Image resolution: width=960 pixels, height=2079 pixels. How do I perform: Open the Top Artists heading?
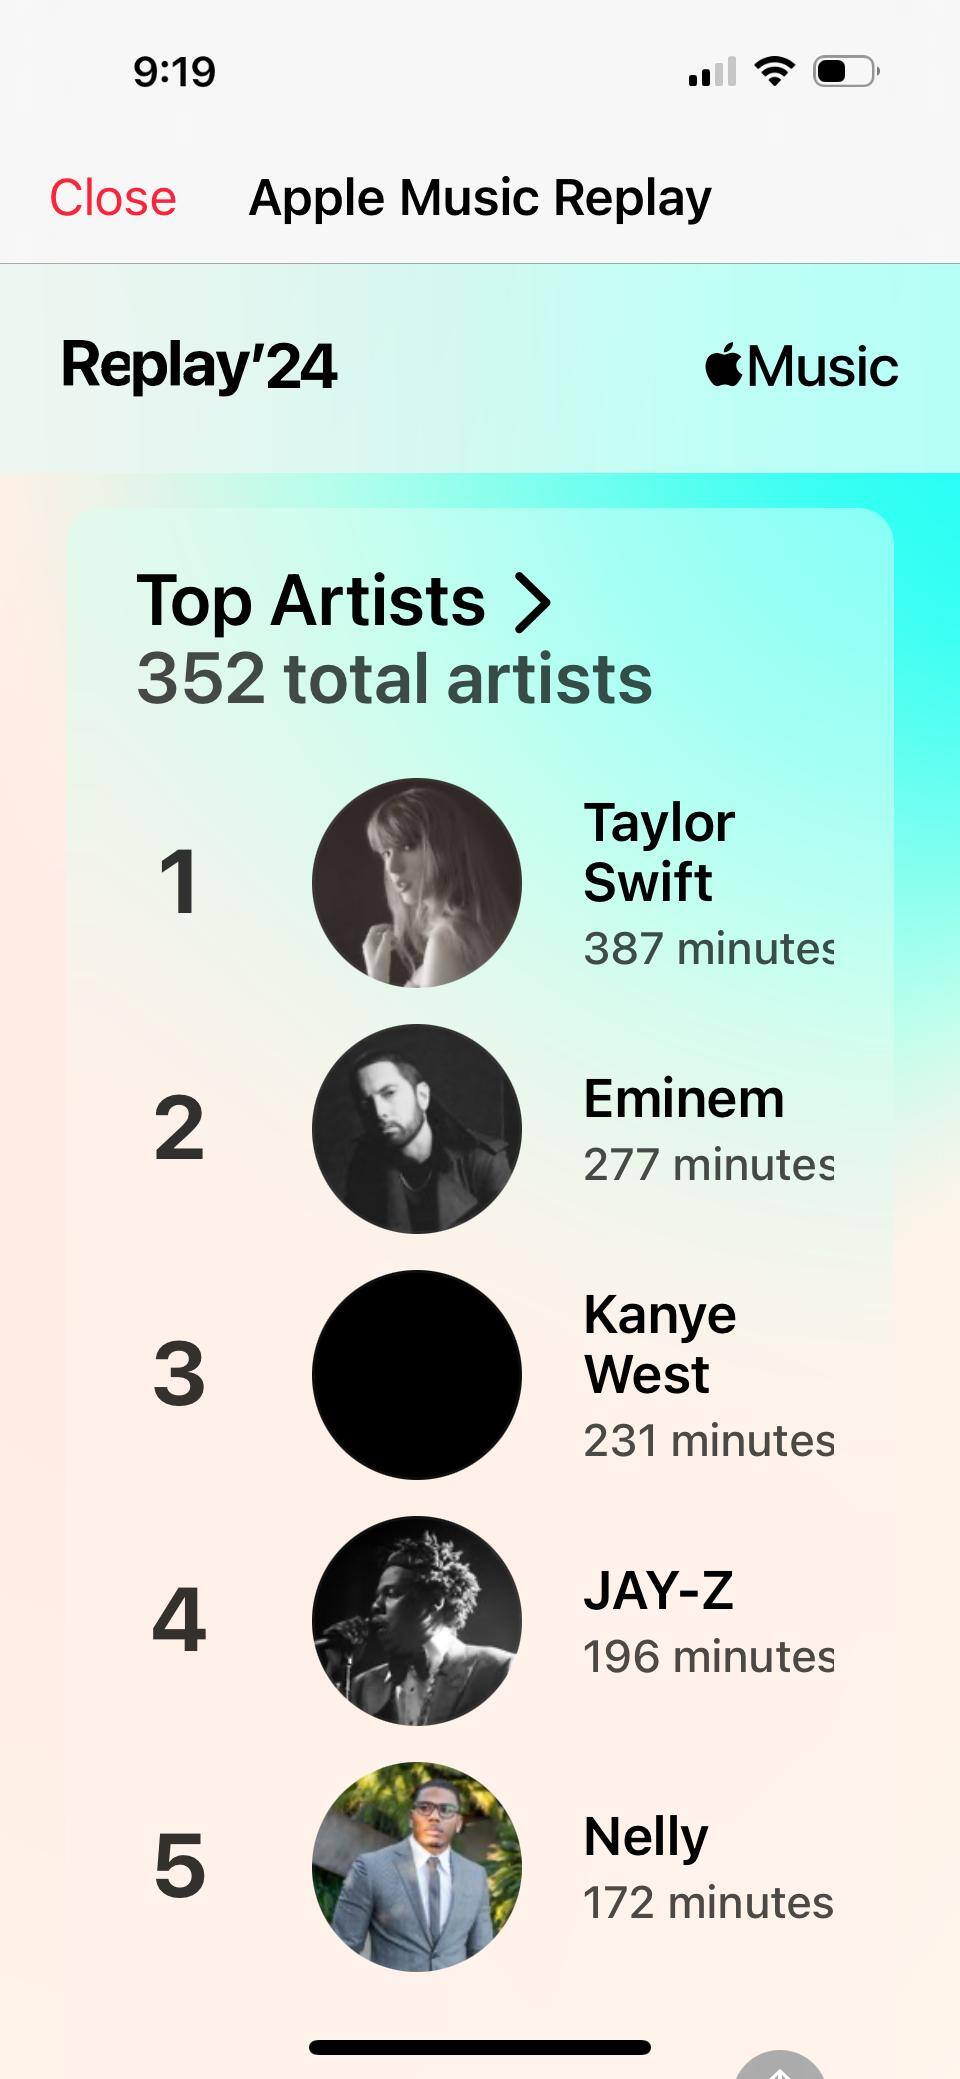click(x=311, y=601)
